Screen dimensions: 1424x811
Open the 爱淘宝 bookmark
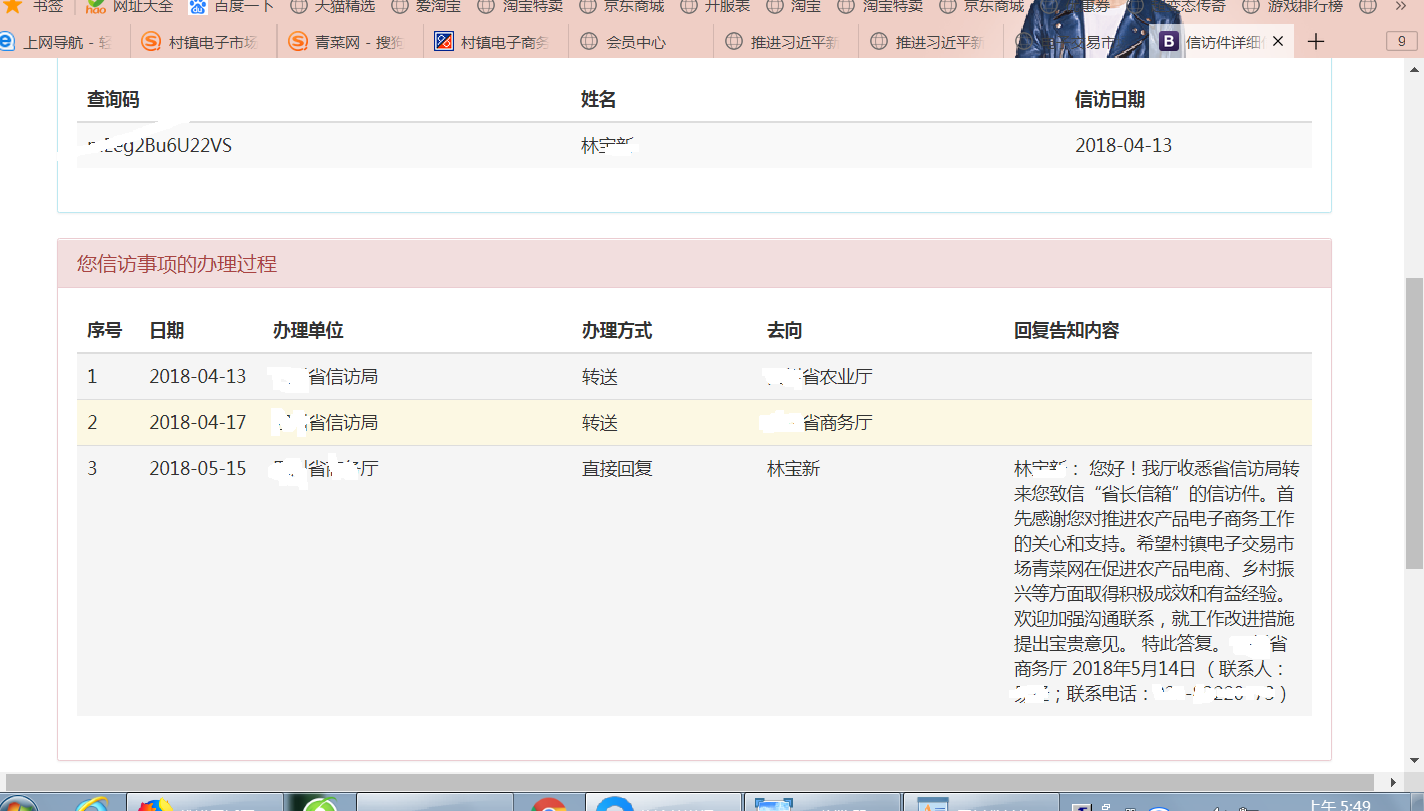[x=427, y=5]
